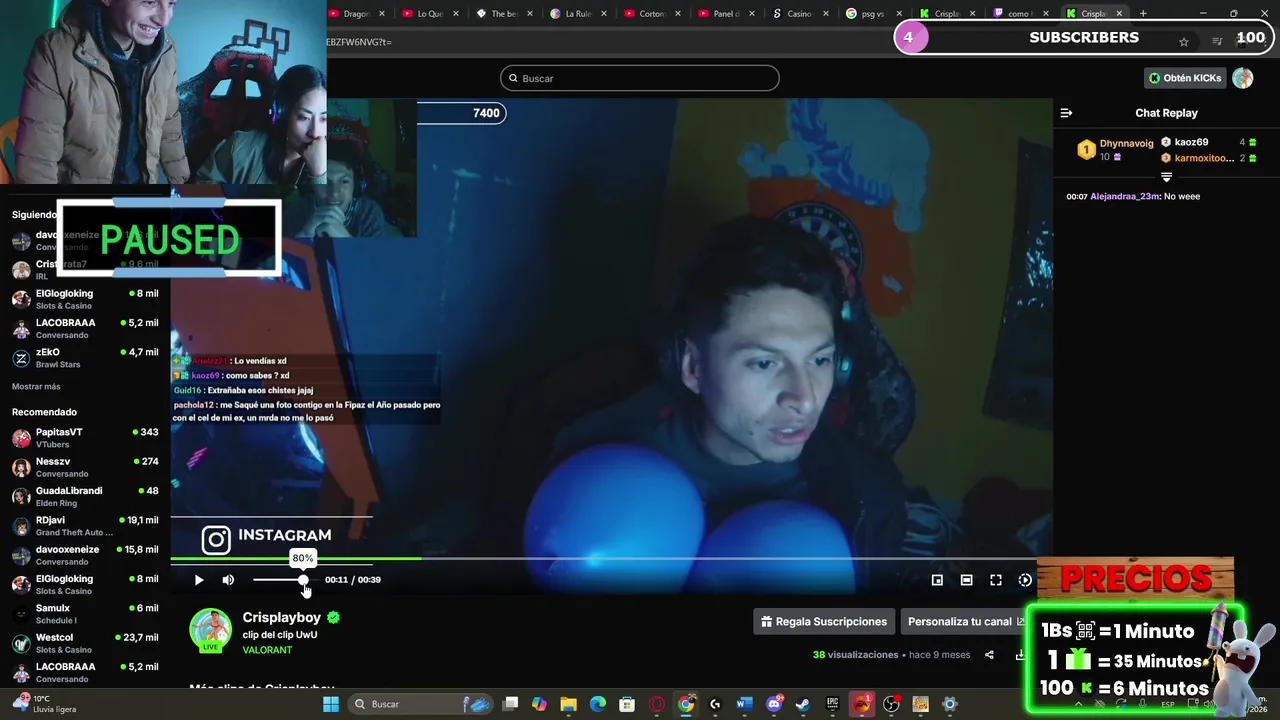Open davooxeneize channel under Recomendado
This screenshot has width=1280, height=720.
point(85,555)
